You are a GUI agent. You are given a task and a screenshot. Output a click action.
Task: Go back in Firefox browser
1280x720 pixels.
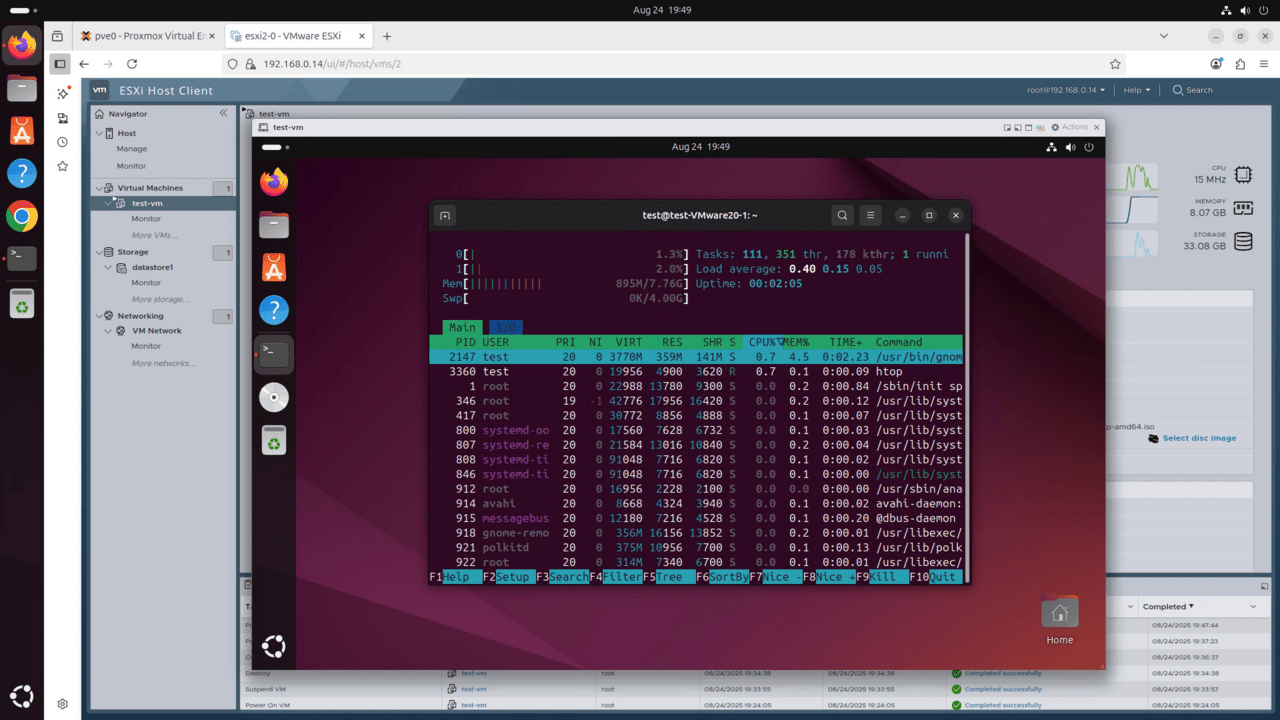click(84, 64)
